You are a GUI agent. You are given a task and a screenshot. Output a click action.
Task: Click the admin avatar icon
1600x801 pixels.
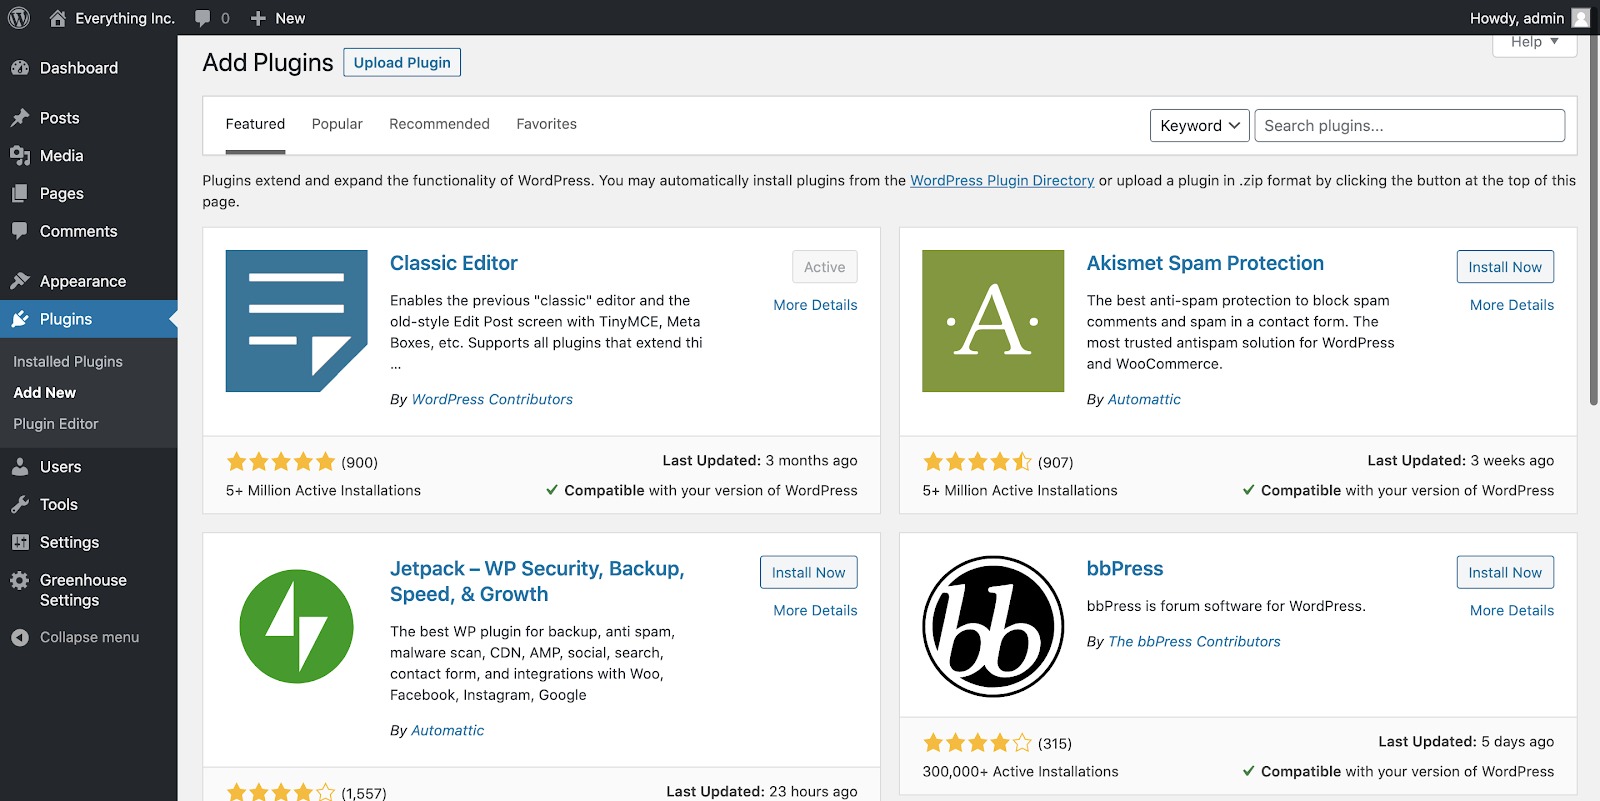click(1581, 18)
